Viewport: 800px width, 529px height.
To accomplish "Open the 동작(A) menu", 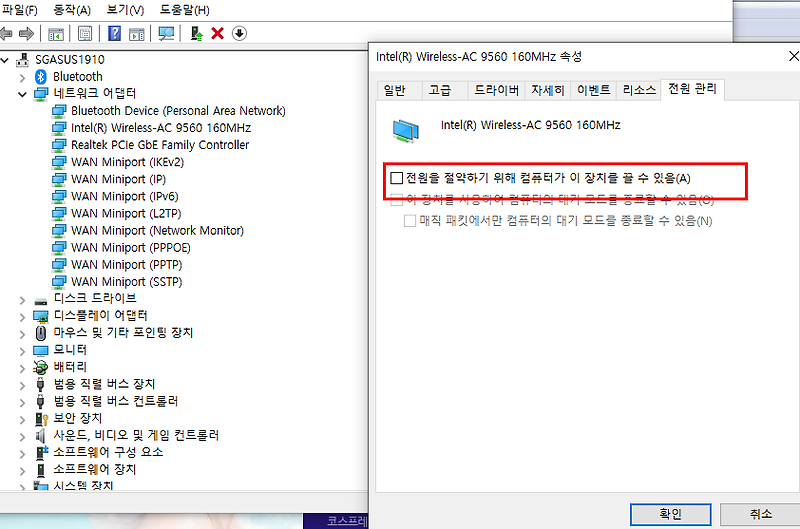I will tap(71, 10).
